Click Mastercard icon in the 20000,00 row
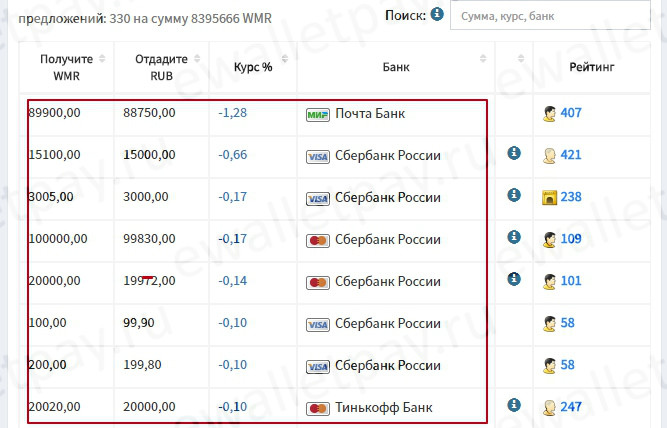 coord(318,282)
